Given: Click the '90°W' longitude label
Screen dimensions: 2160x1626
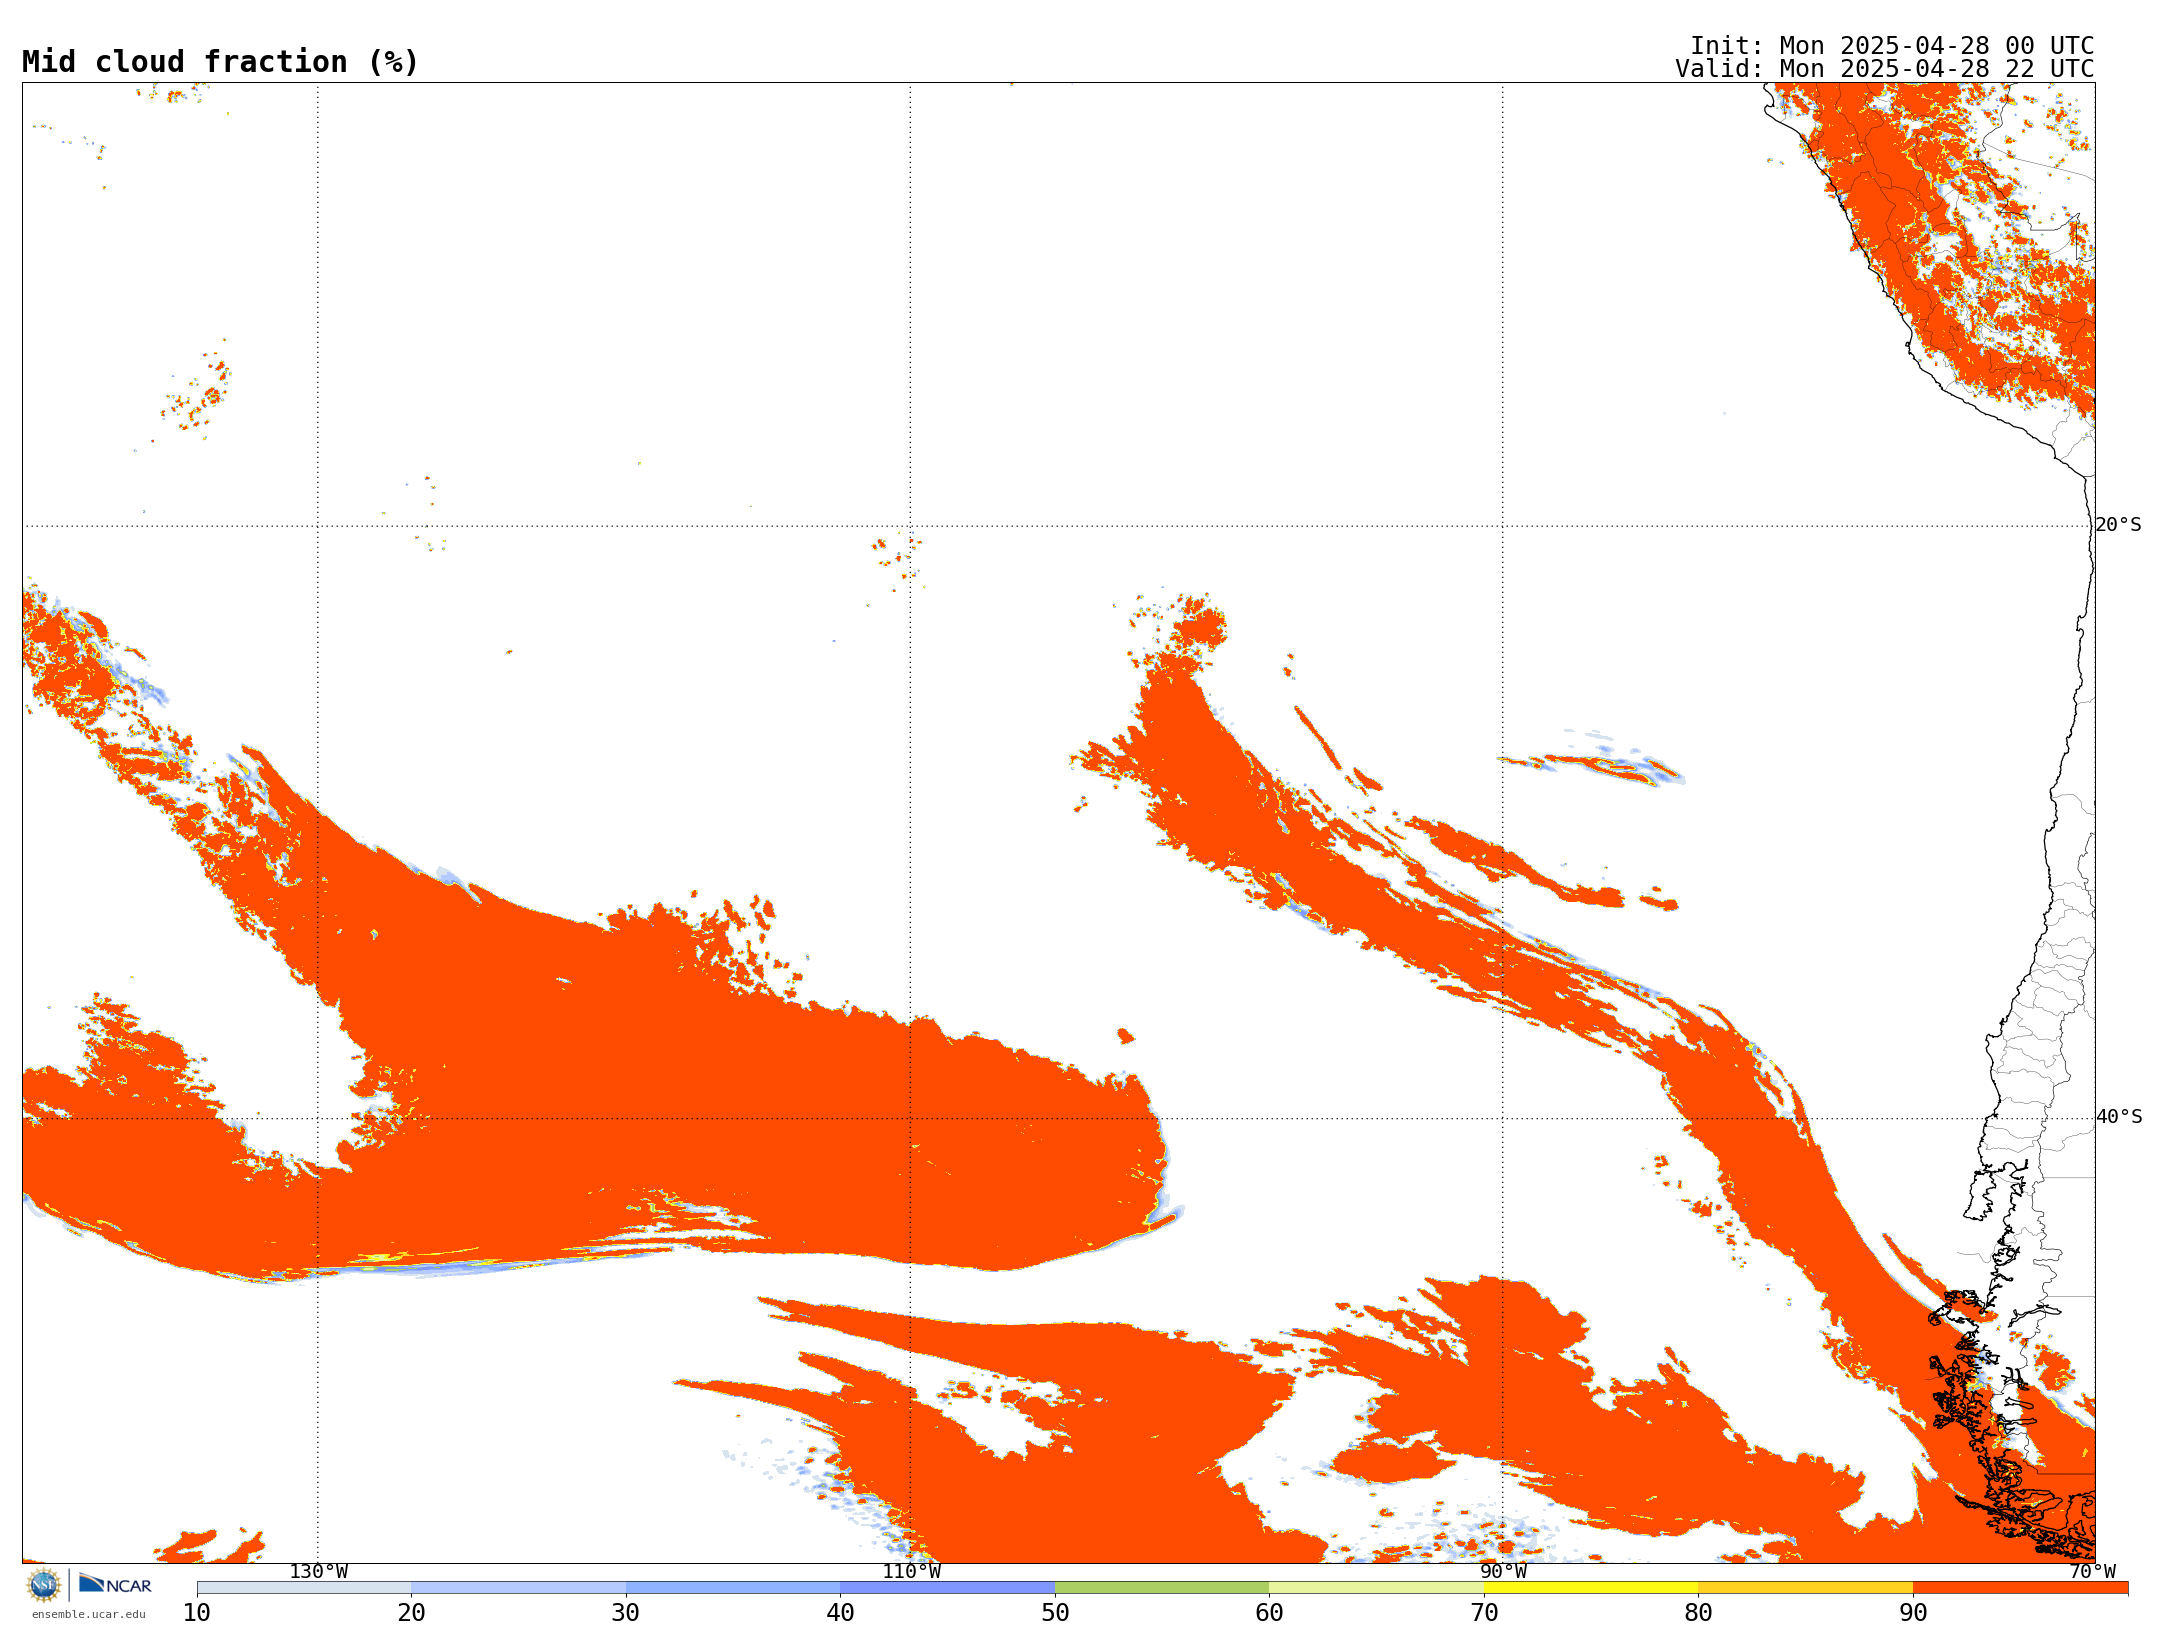Looking at the screenshot, I should click(x=1503, y=1572).
